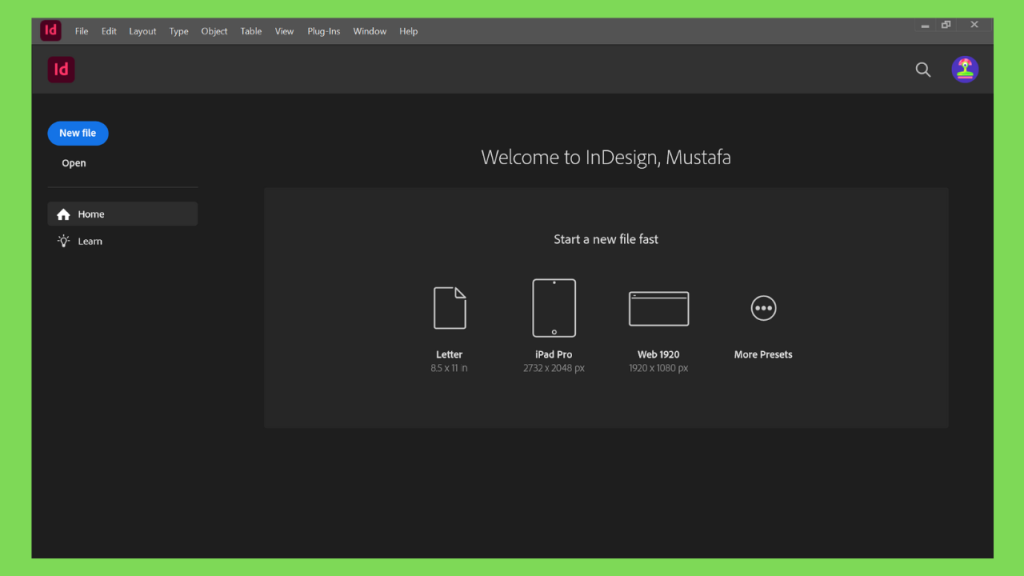
Task: Open the Plug-Ins menu
Action: [x=324, y=31]
